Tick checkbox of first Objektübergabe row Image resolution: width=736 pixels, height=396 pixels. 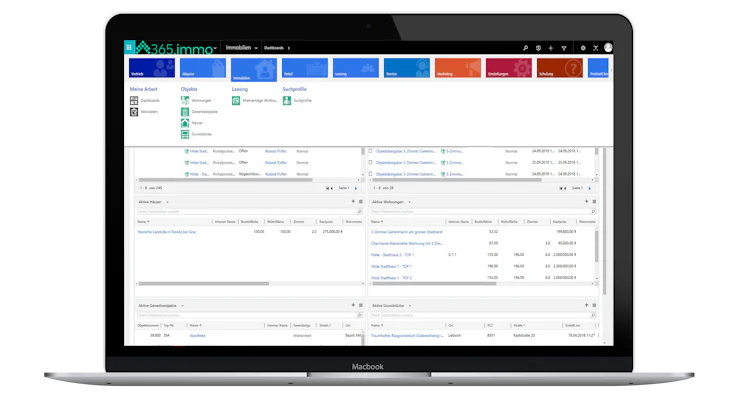click(370, 151)
